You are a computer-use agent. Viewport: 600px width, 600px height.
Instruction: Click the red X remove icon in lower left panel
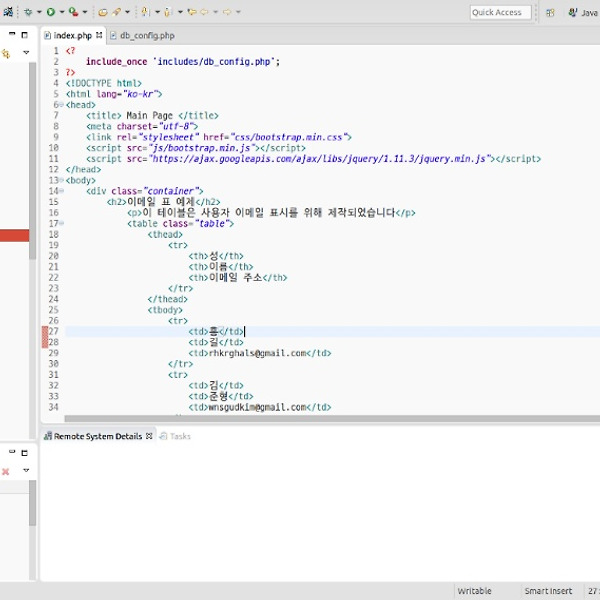pyautogui.click(x=6, y=471)
